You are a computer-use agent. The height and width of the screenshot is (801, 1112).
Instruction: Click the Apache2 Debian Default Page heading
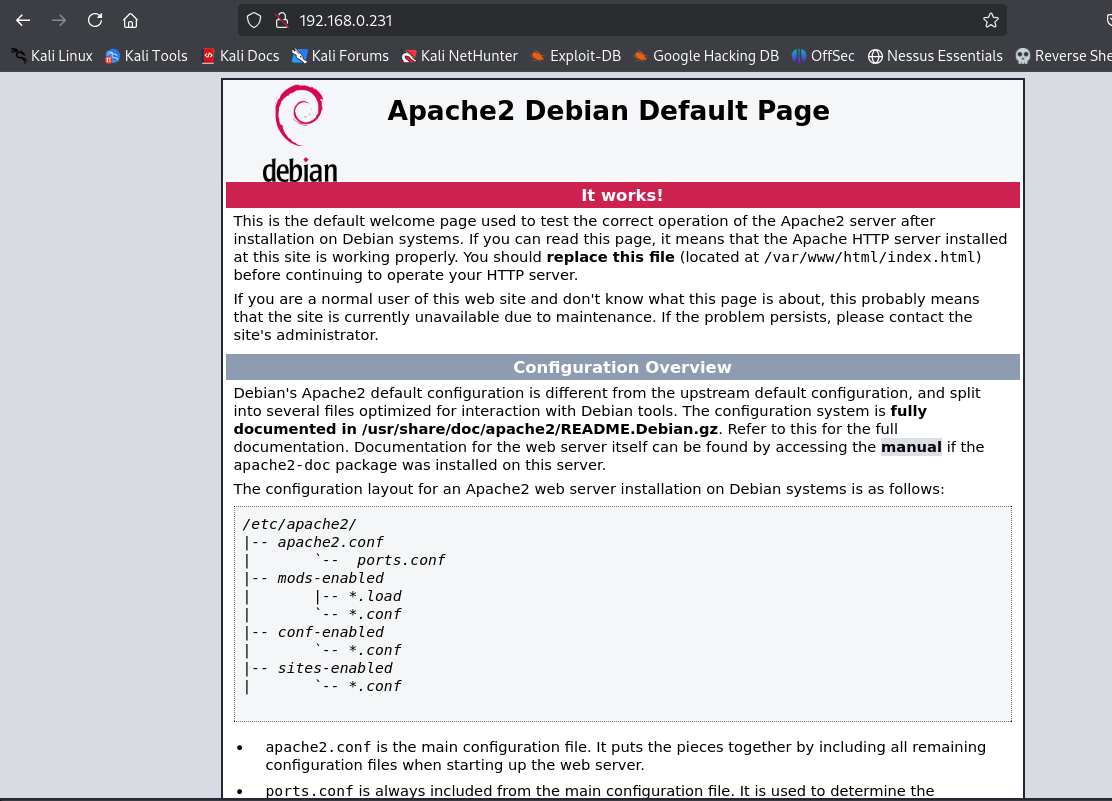[608, 111]
